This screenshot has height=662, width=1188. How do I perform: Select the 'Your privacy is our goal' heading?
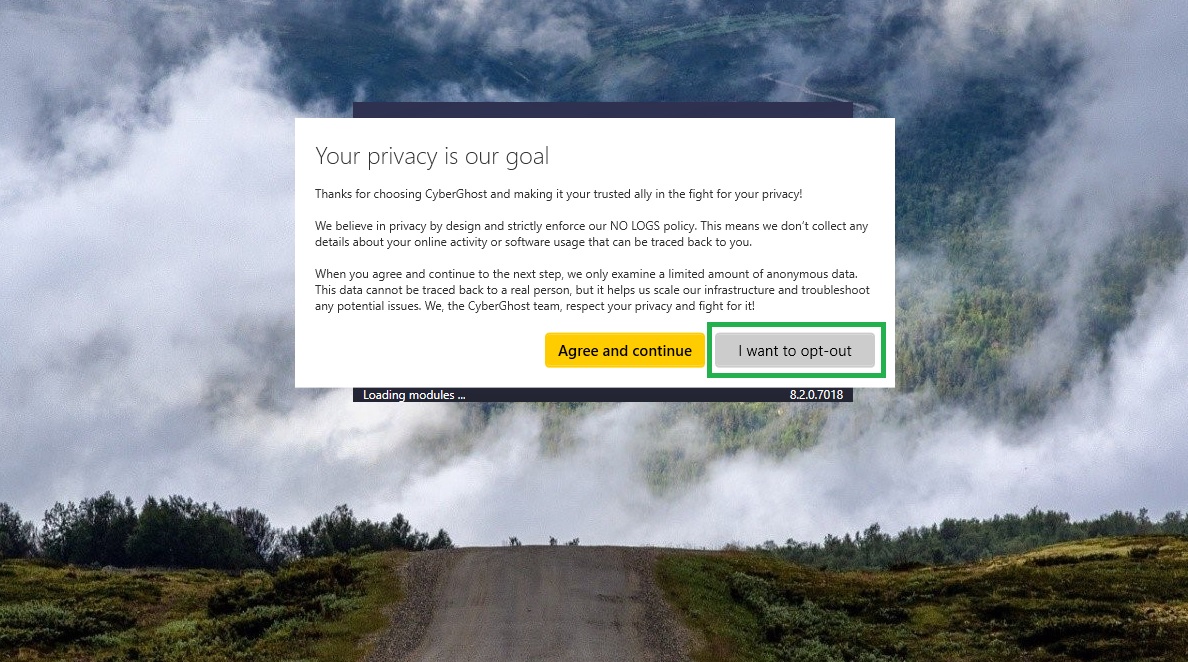pos(432,156)
